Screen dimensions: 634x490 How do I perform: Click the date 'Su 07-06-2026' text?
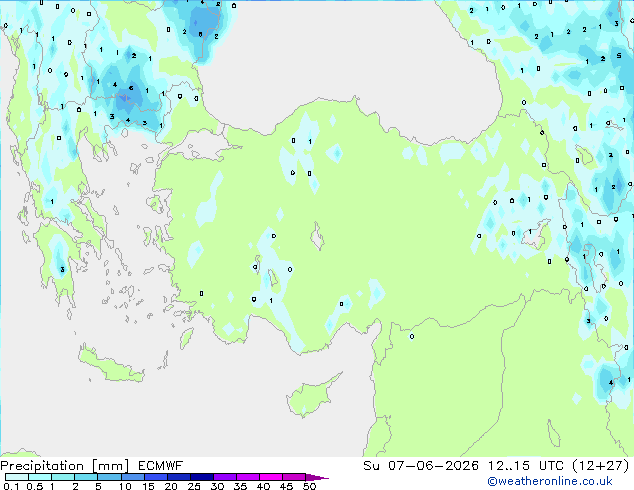click(421, 466)
